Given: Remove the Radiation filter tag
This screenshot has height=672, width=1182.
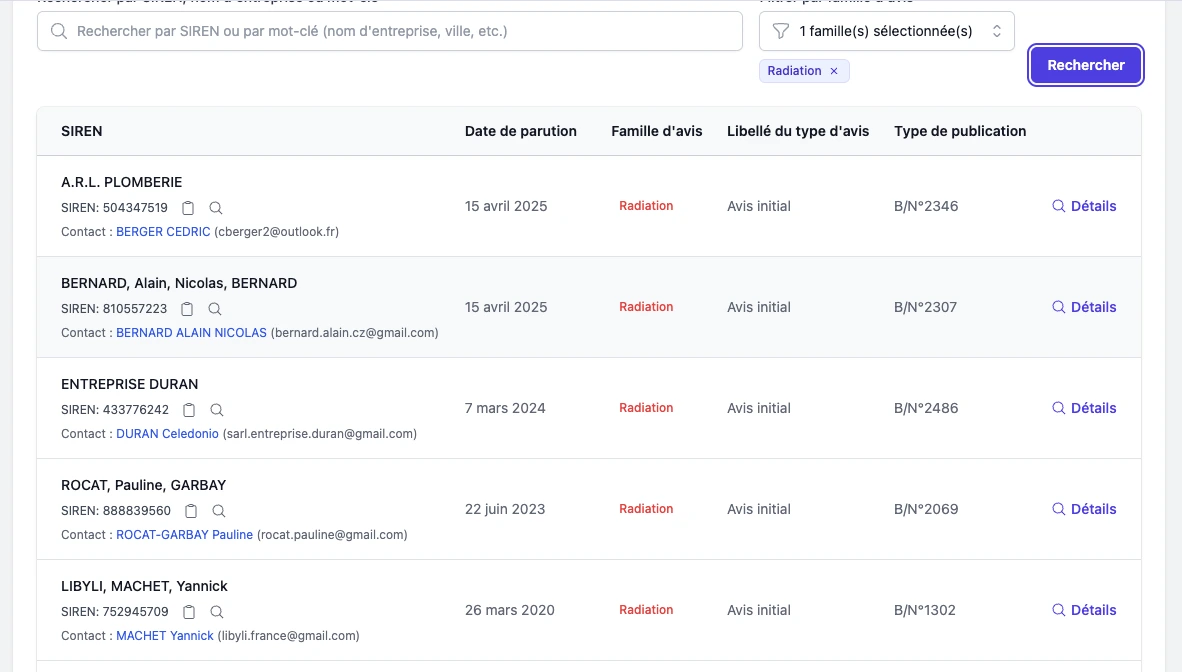Looking at the screenshot, I should click(x=834, y=71).
